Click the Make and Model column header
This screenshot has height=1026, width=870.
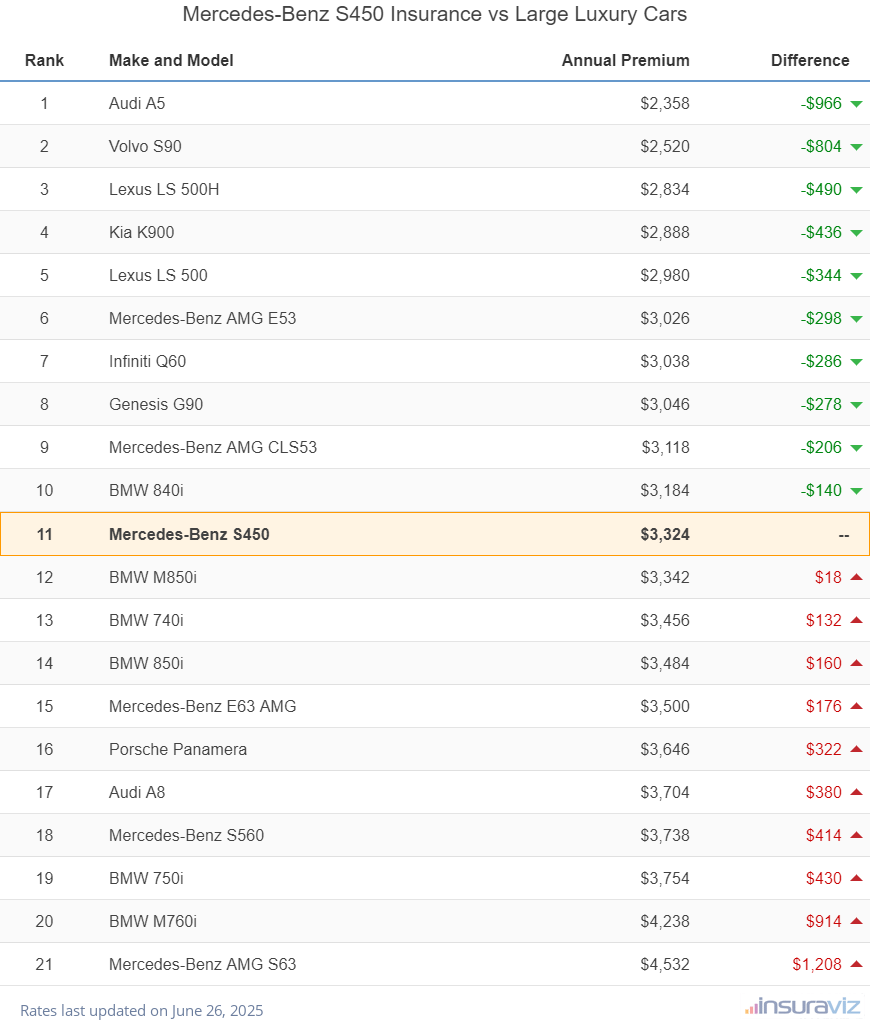pyautogui.click(x=171, y=60)
